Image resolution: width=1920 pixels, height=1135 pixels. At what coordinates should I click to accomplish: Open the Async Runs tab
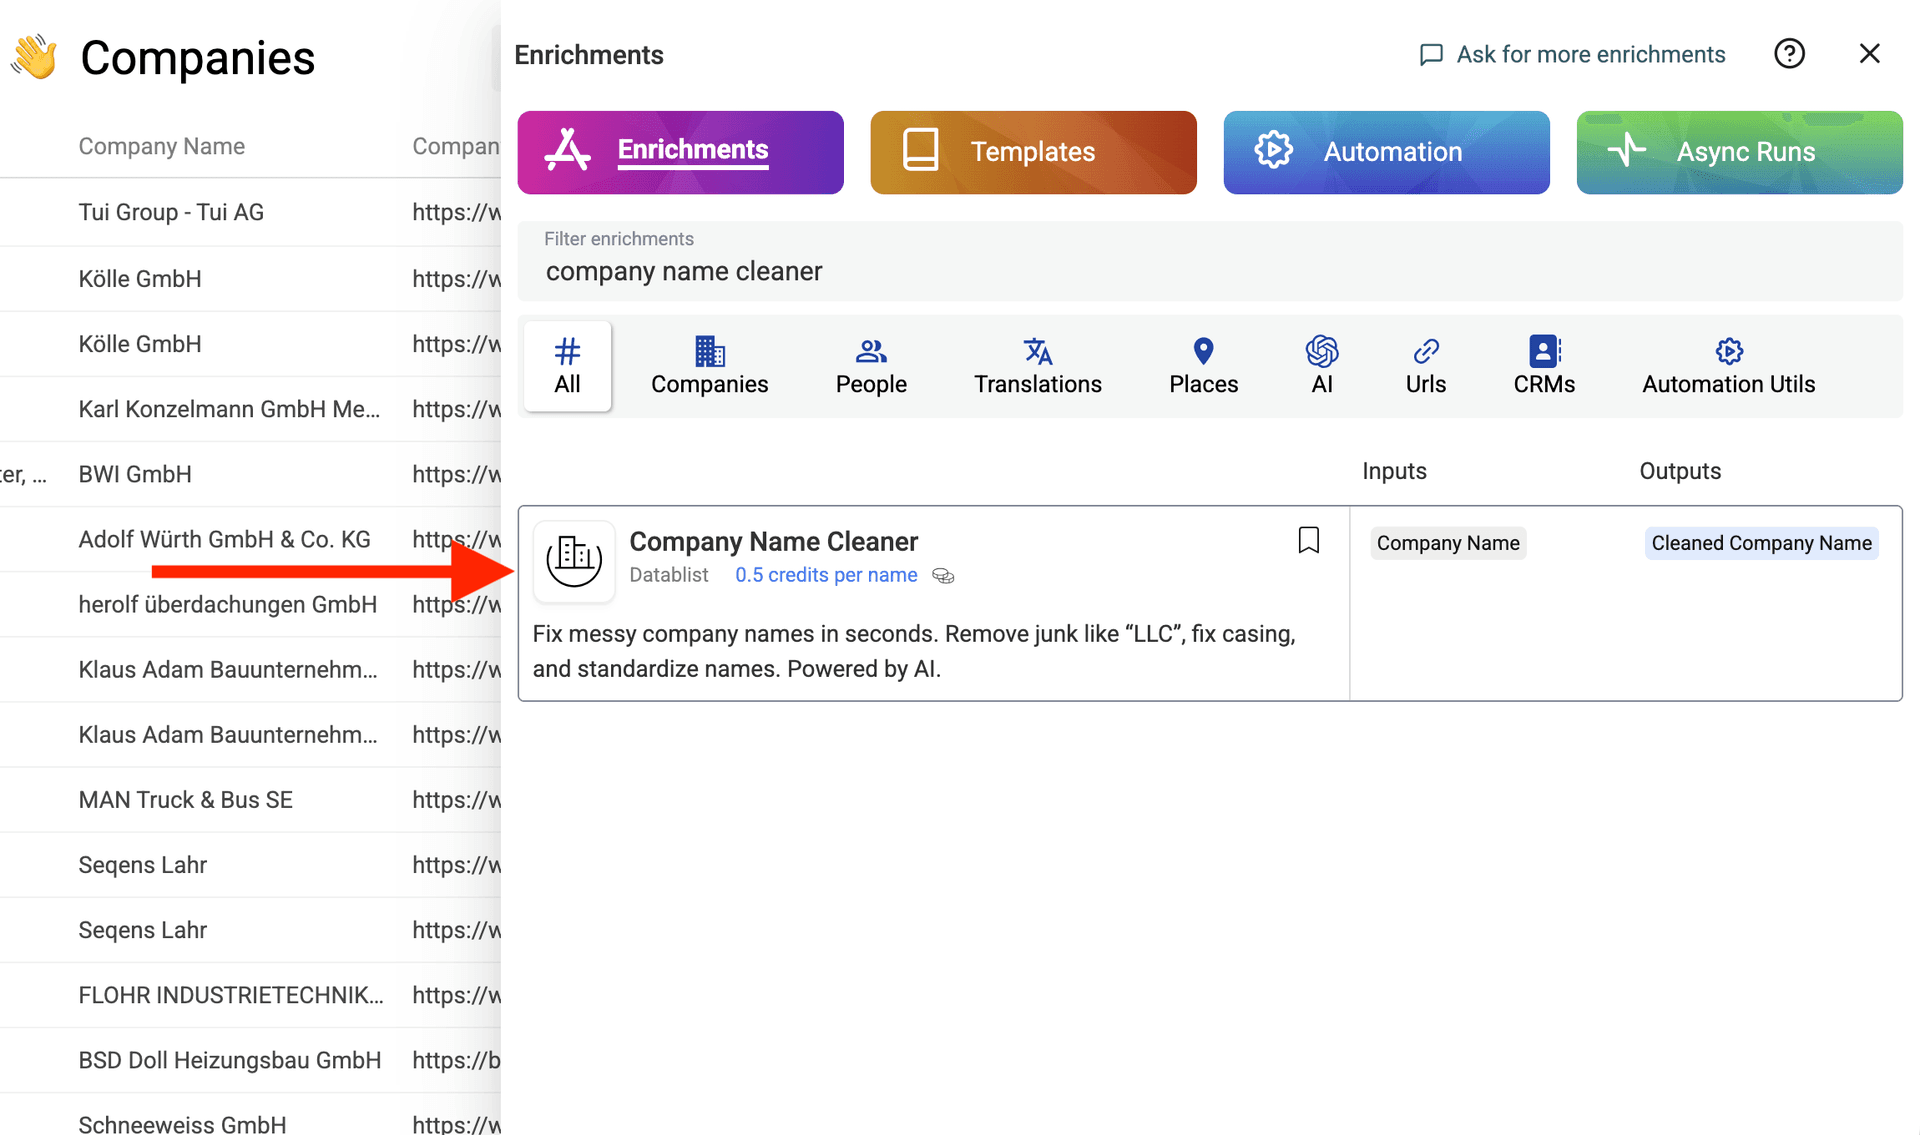click(x=1739, y=152)
